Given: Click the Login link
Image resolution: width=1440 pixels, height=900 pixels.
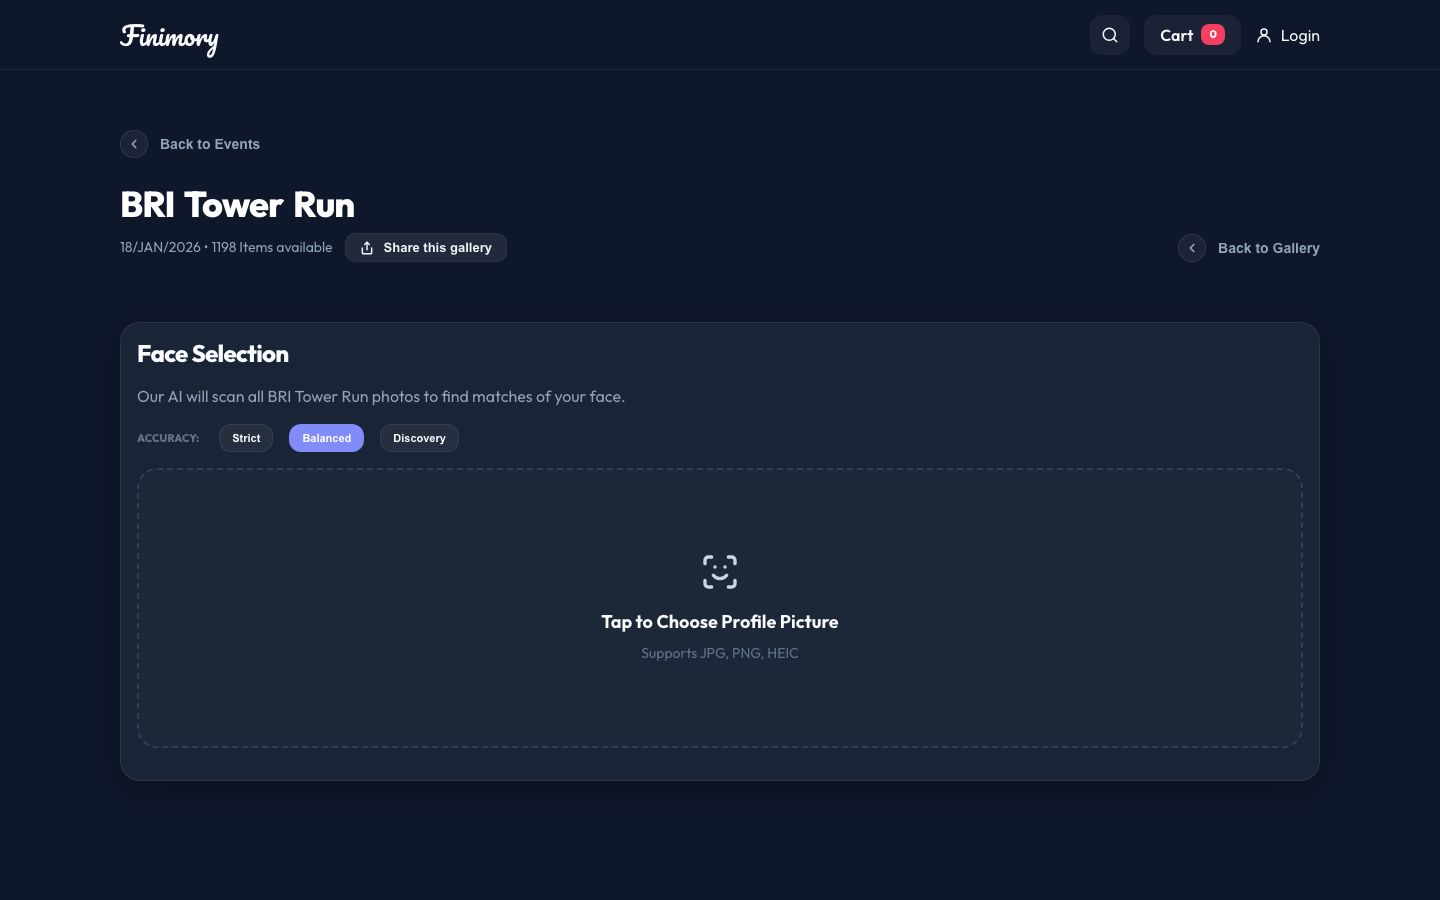Looking at the screenshot, I should click(x=1288, y=35).
